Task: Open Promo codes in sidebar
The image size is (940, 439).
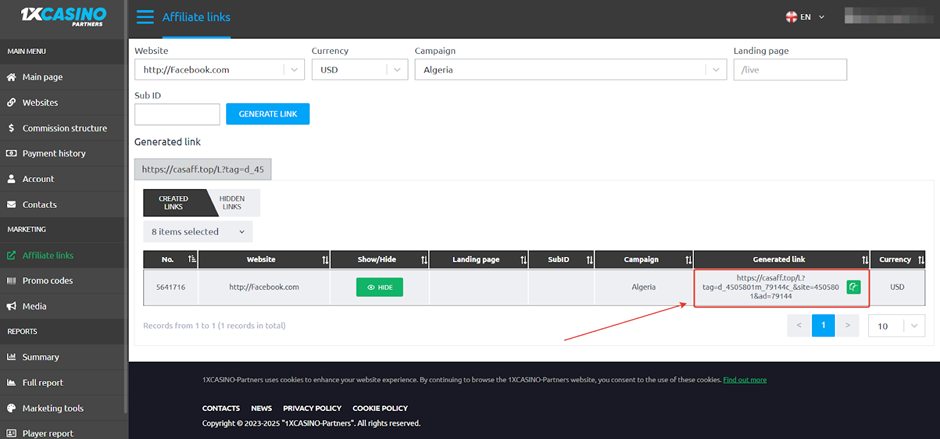Action: click(x=47, y=281)
